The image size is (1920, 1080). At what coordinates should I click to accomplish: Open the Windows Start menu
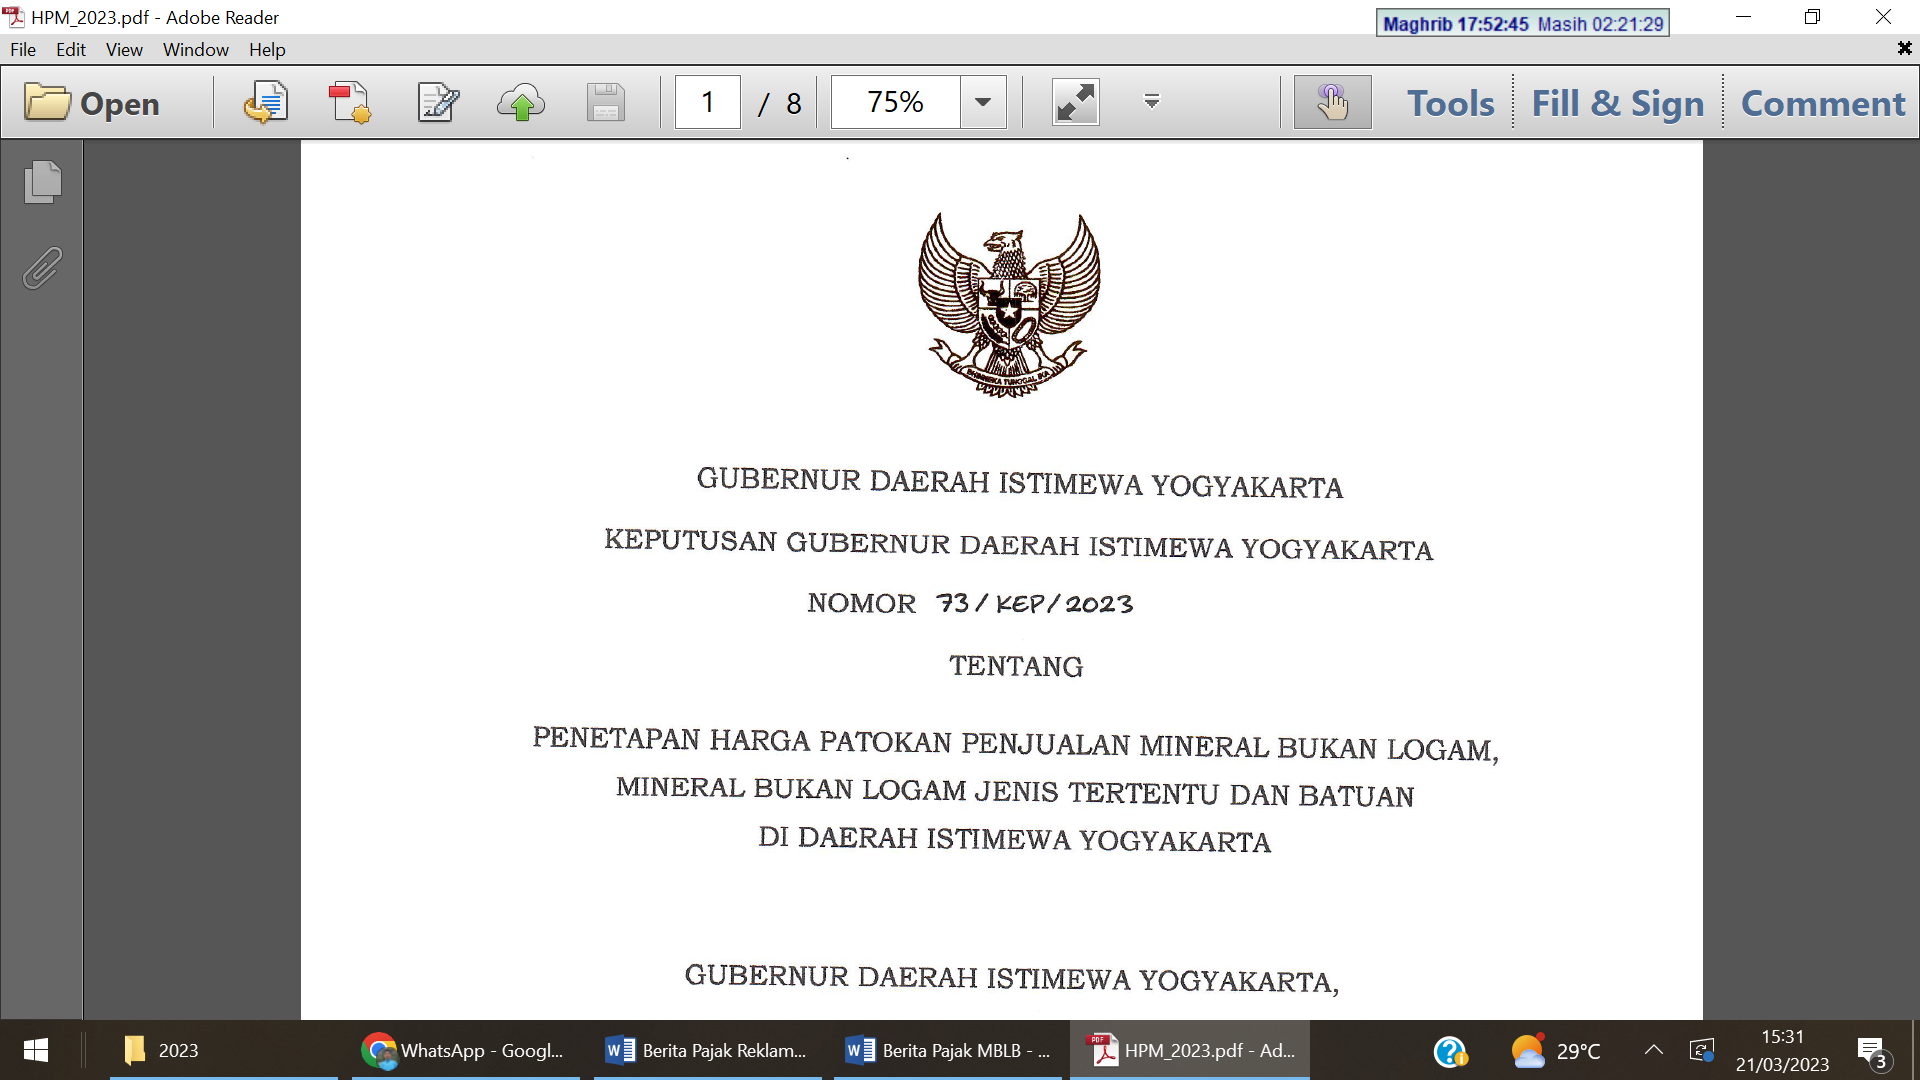click(x=36, y=1050)
